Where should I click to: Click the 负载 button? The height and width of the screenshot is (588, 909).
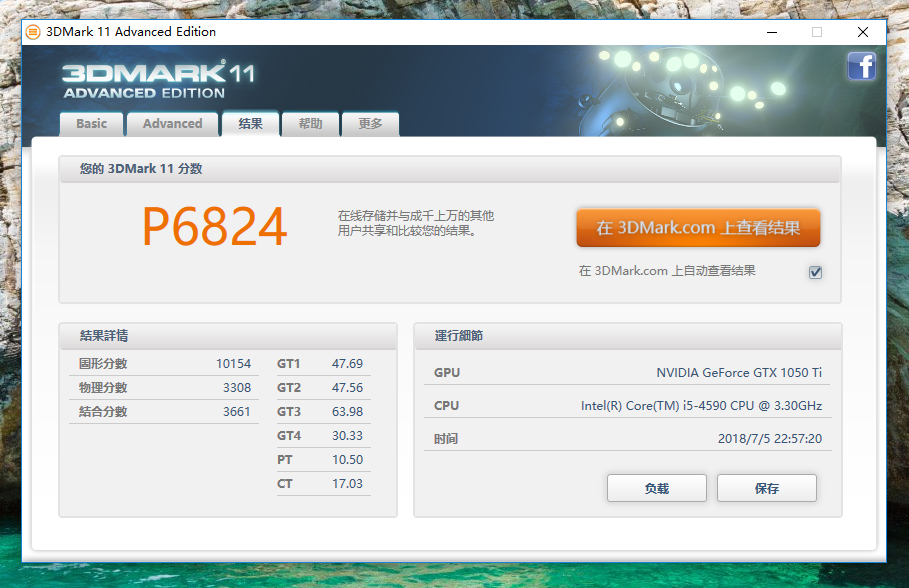tap(656, 488)
